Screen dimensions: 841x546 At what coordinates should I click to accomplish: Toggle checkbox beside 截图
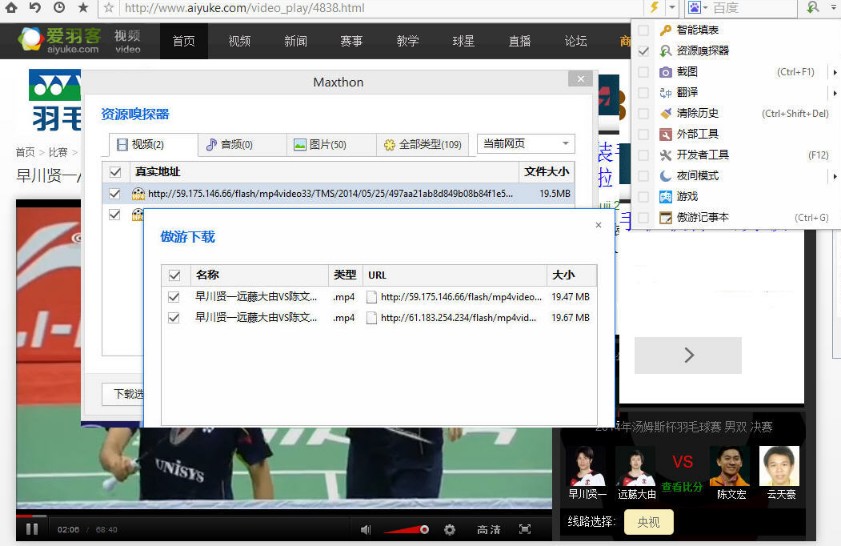644,72
